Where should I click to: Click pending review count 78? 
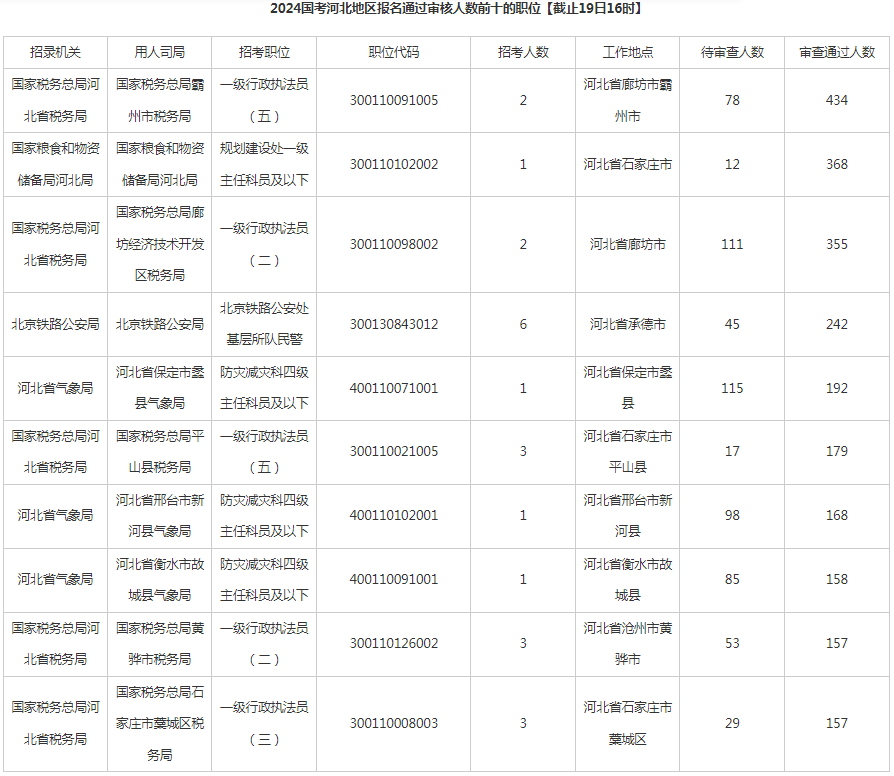pyautogui.click(x=732, y=100)
